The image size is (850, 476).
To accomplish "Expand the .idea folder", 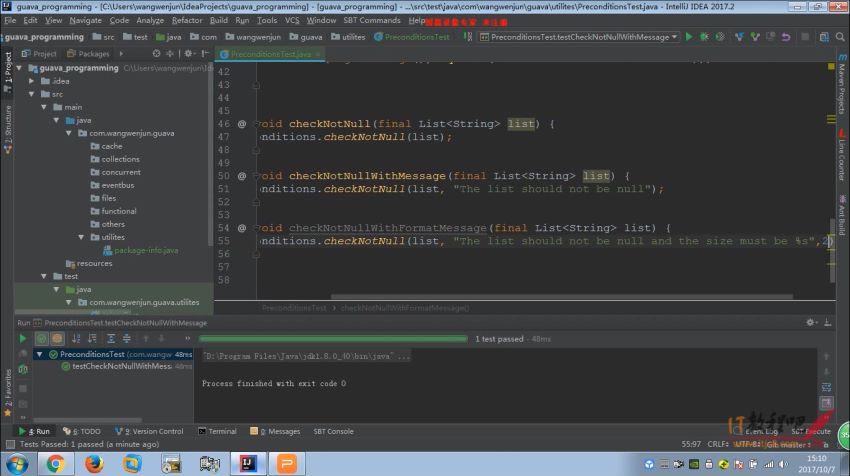I will tap(32, 81).
